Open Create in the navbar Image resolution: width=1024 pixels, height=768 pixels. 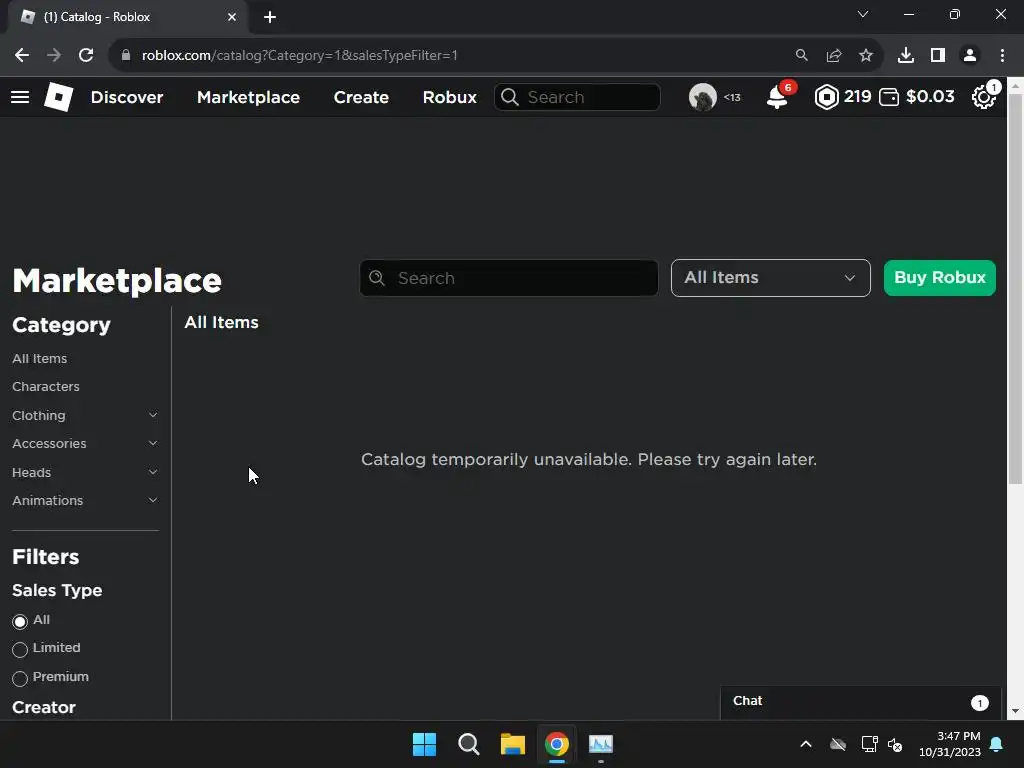point(361,97)
